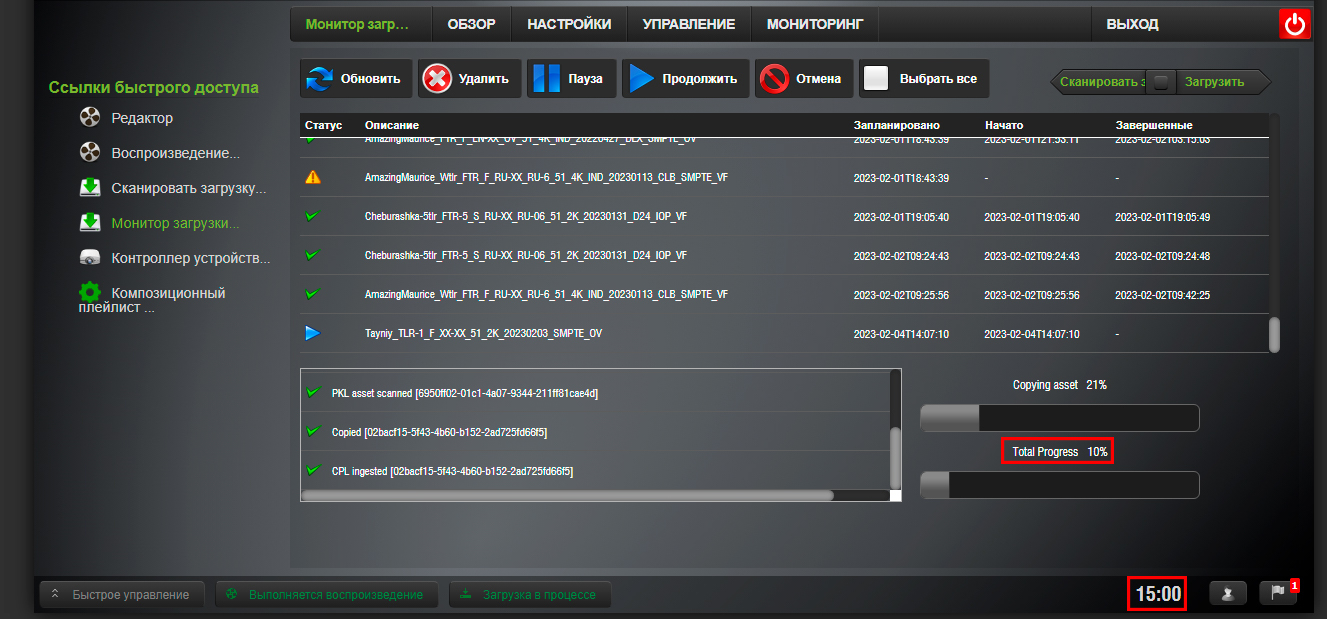The width and height of the screenshot is (1327, 619).
Task: Click checkmark status of Cheburashka 09:24:43 row
Action: (312, 254)
